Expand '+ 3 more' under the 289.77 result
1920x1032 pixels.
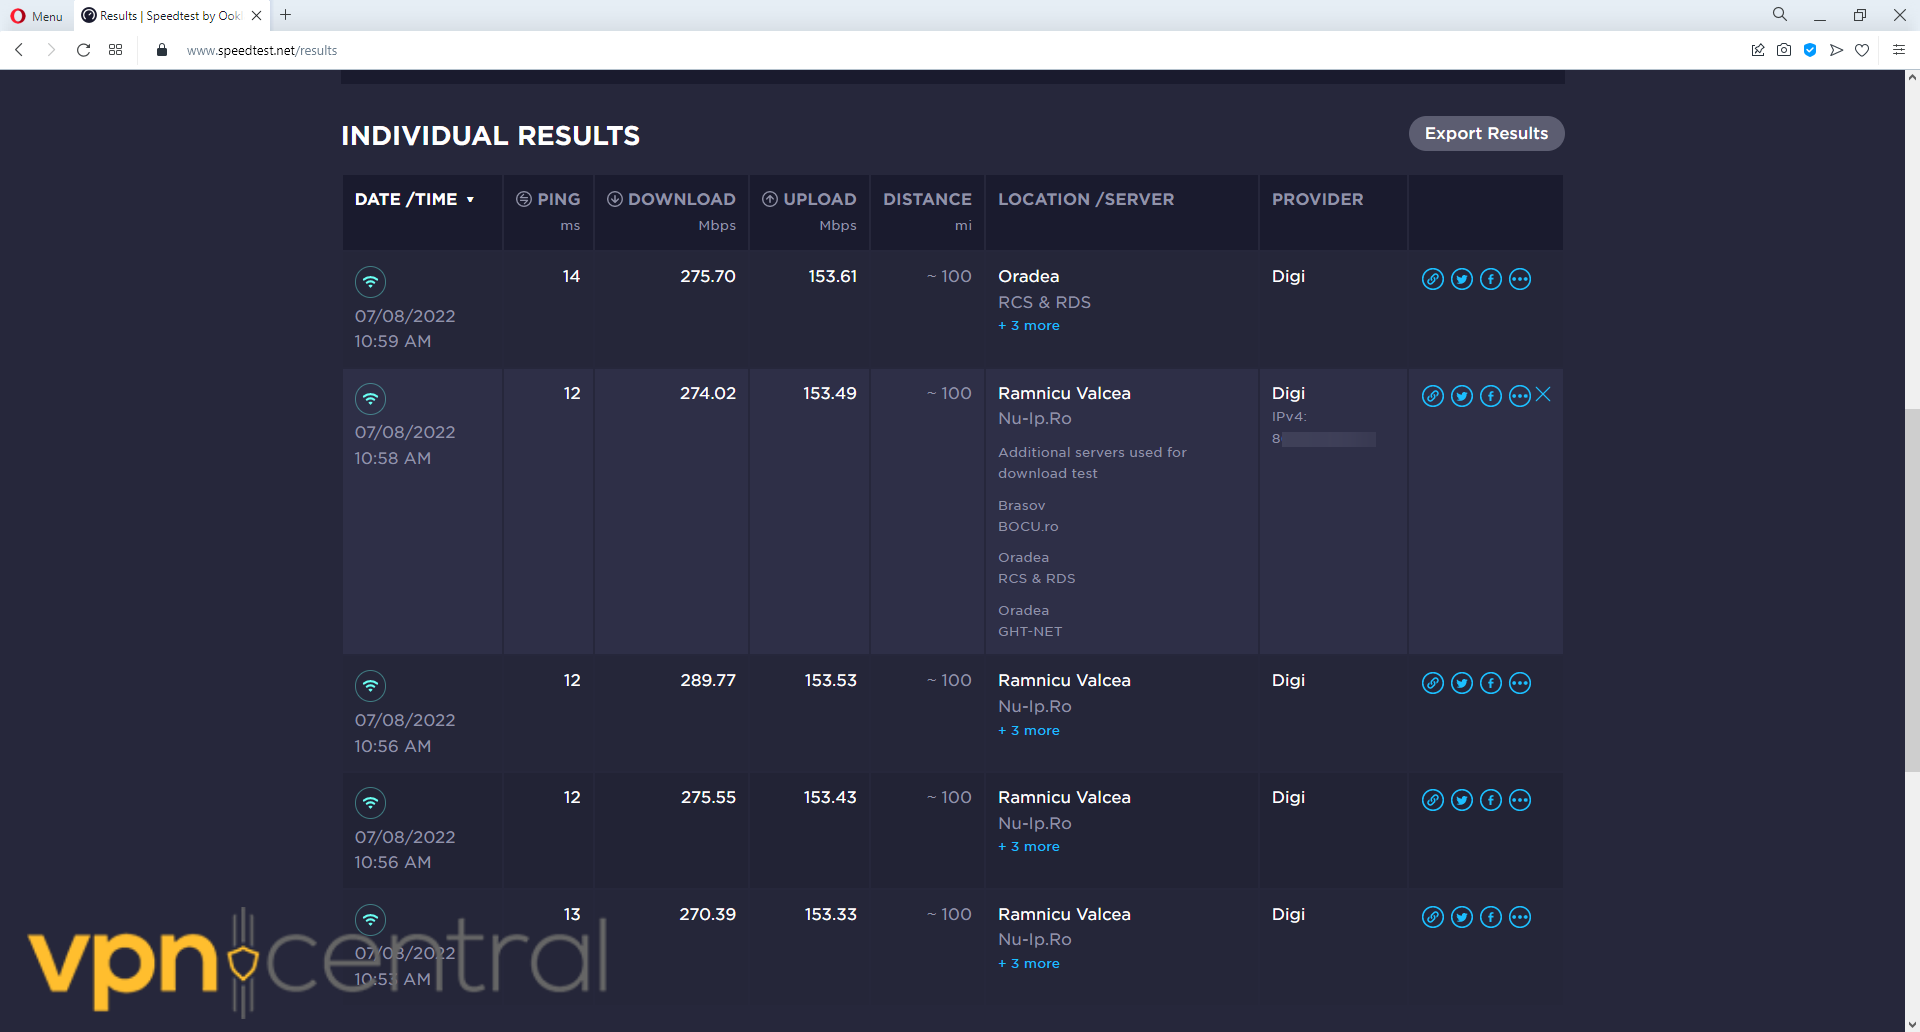pos(1028,731)
